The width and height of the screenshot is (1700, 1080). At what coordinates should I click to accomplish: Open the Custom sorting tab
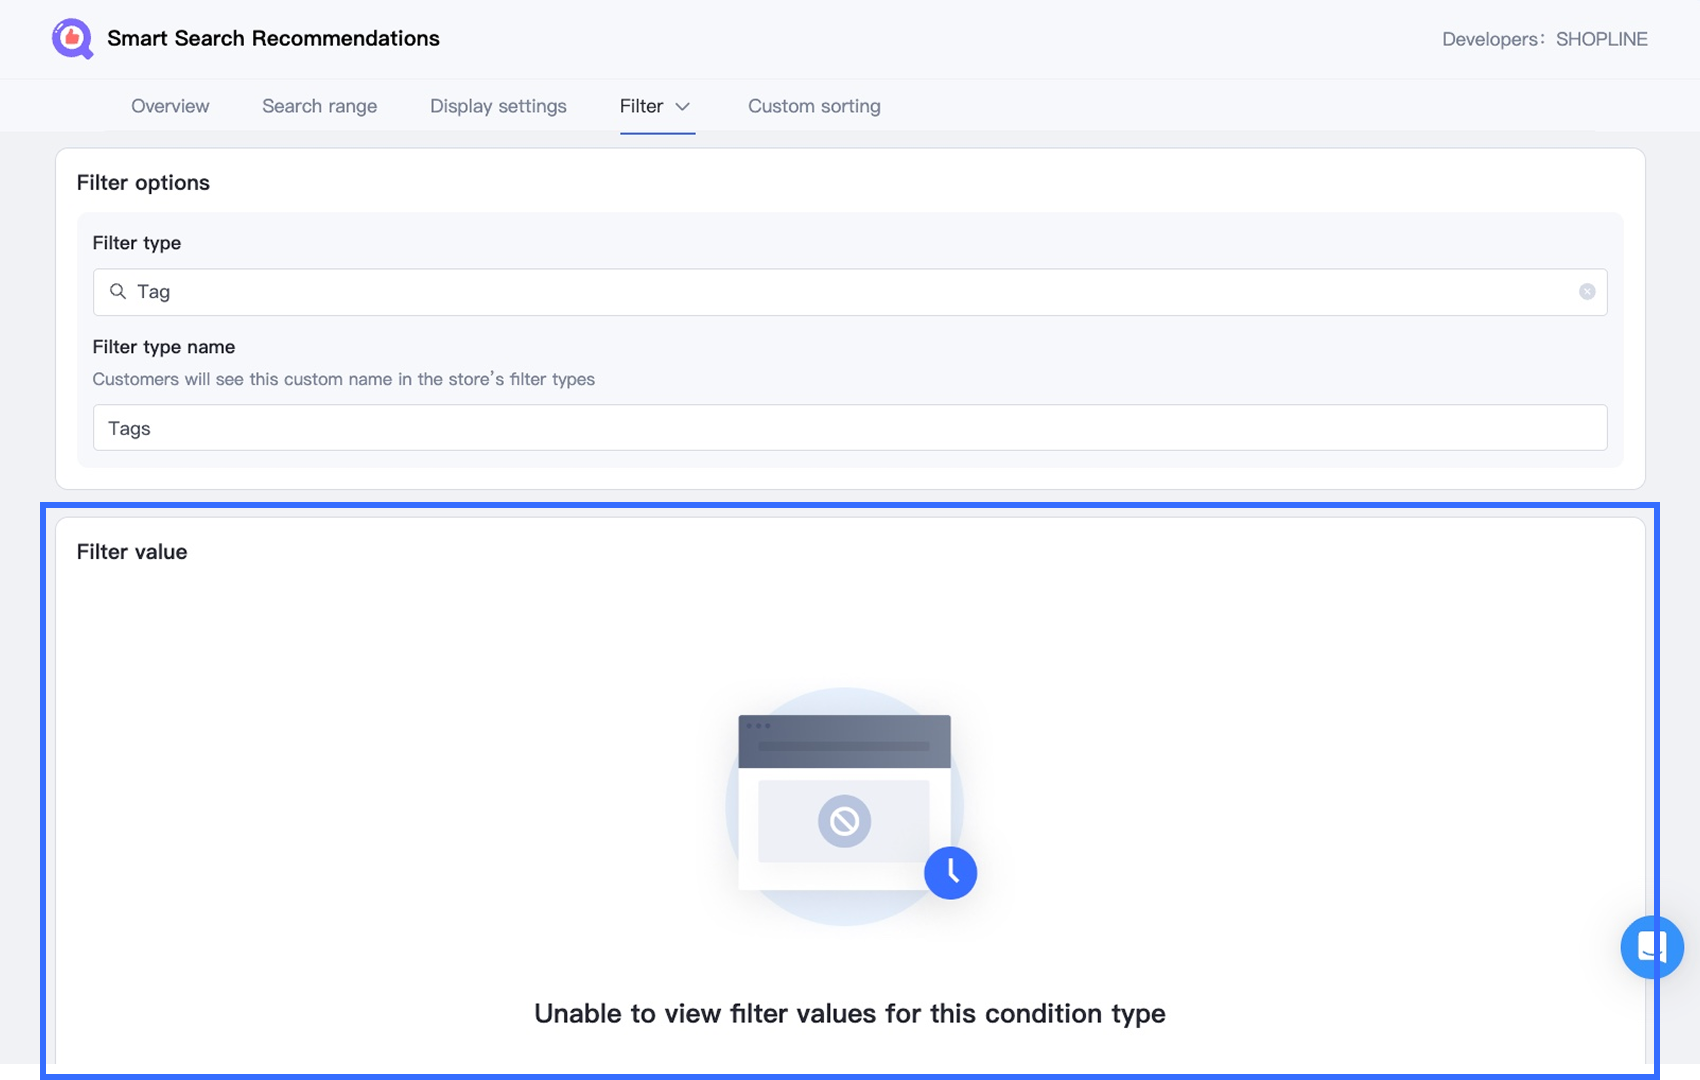tap(814, 106)
